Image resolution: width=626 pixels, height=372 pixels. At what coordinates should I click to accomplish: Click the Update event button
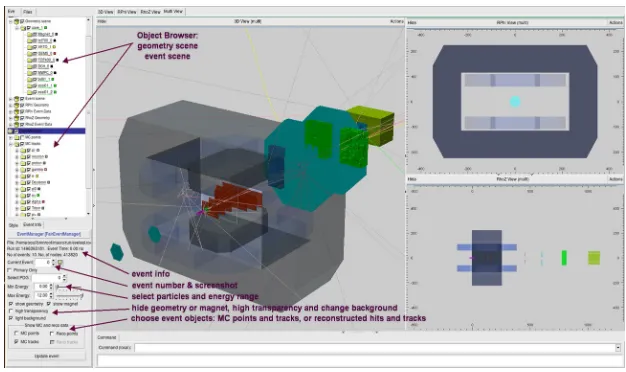[x=47, y=356]
